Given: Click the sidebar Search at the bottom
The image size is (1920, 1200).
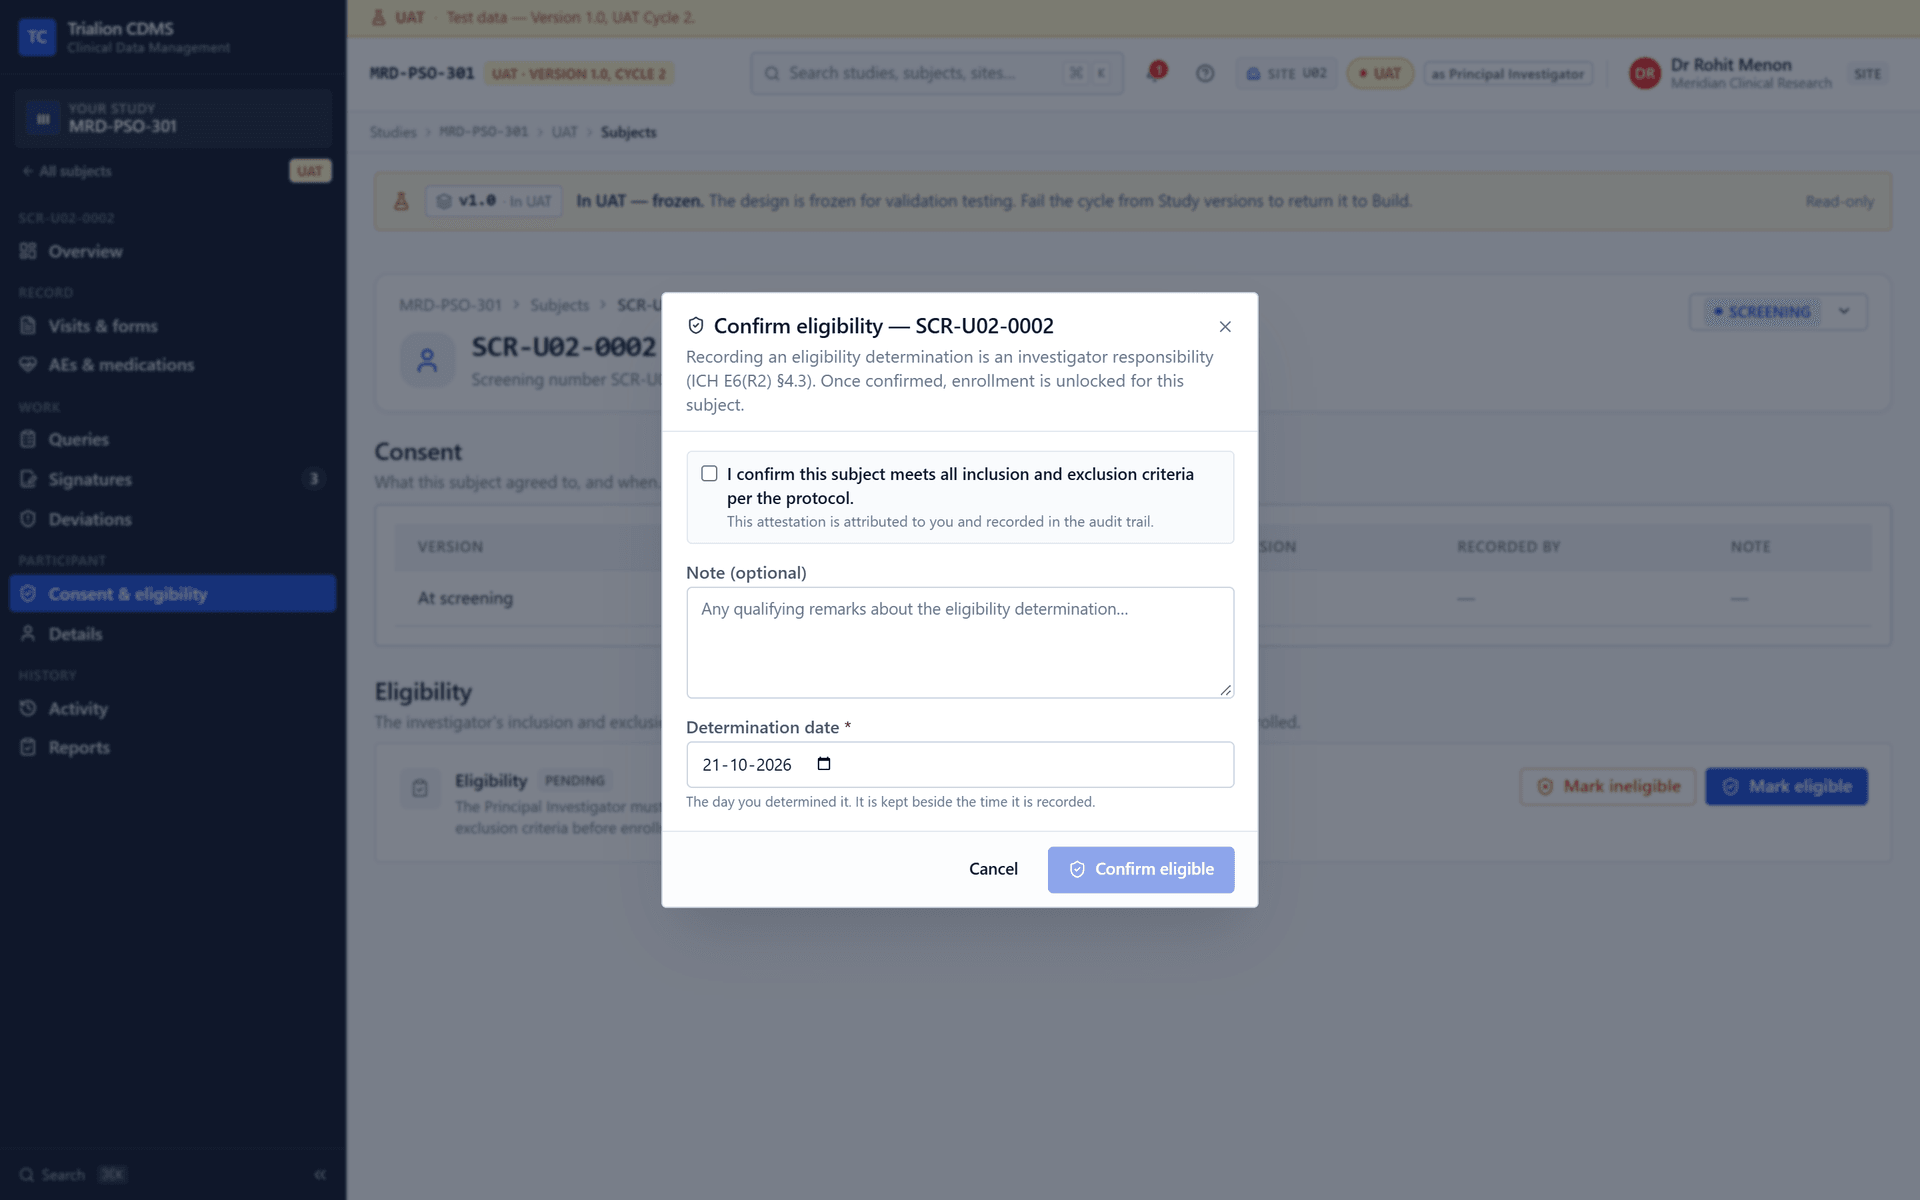Looking at the screenshot, I should pyautogui.click(x=72, y=1174).
